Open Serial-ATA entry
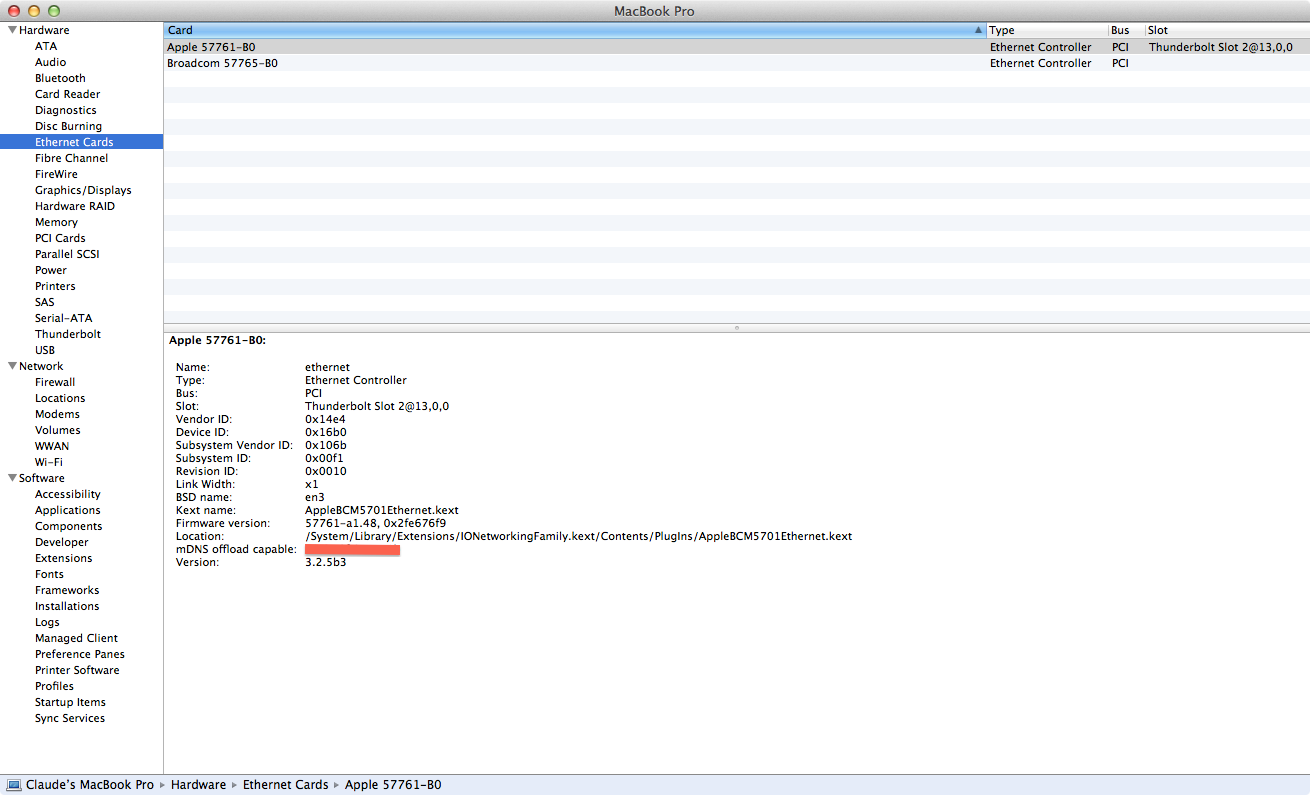The image size is (1310, 795). click(64, 318)
